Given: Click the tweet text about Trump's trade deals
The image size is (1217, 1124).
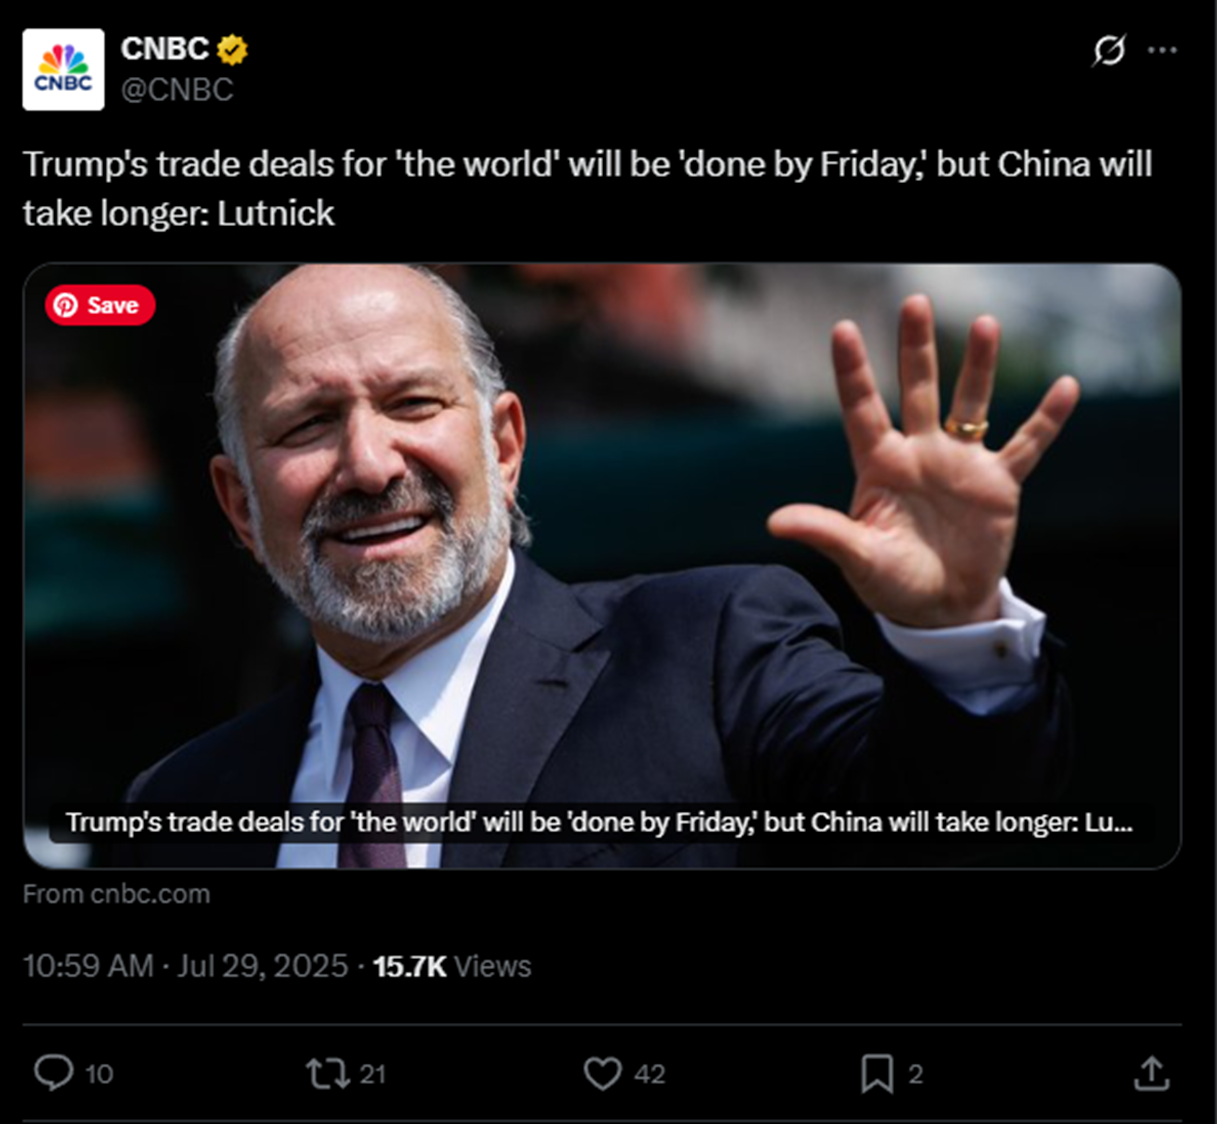Looking at the screenshot, I should 587,188.
